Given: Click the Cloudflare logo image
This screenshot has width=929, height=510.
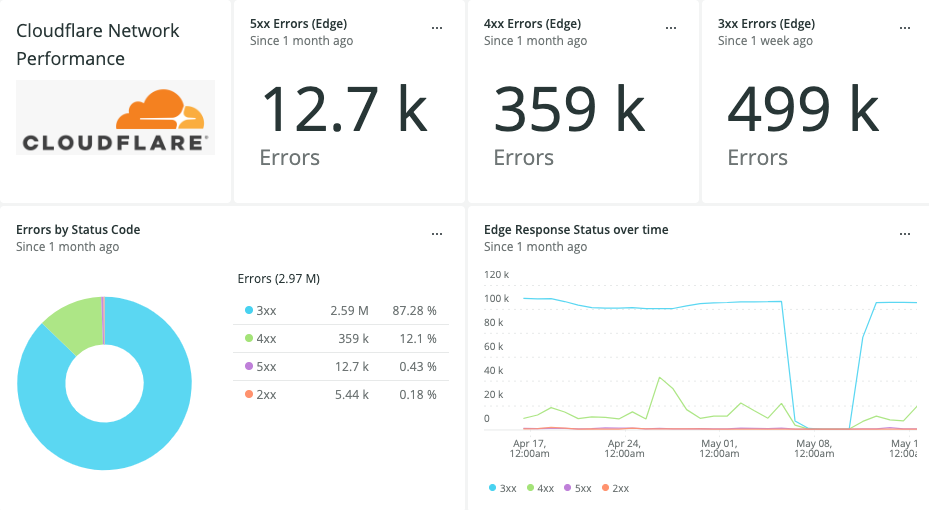Looking at the screenshot, I should click(x=115, y=117).
